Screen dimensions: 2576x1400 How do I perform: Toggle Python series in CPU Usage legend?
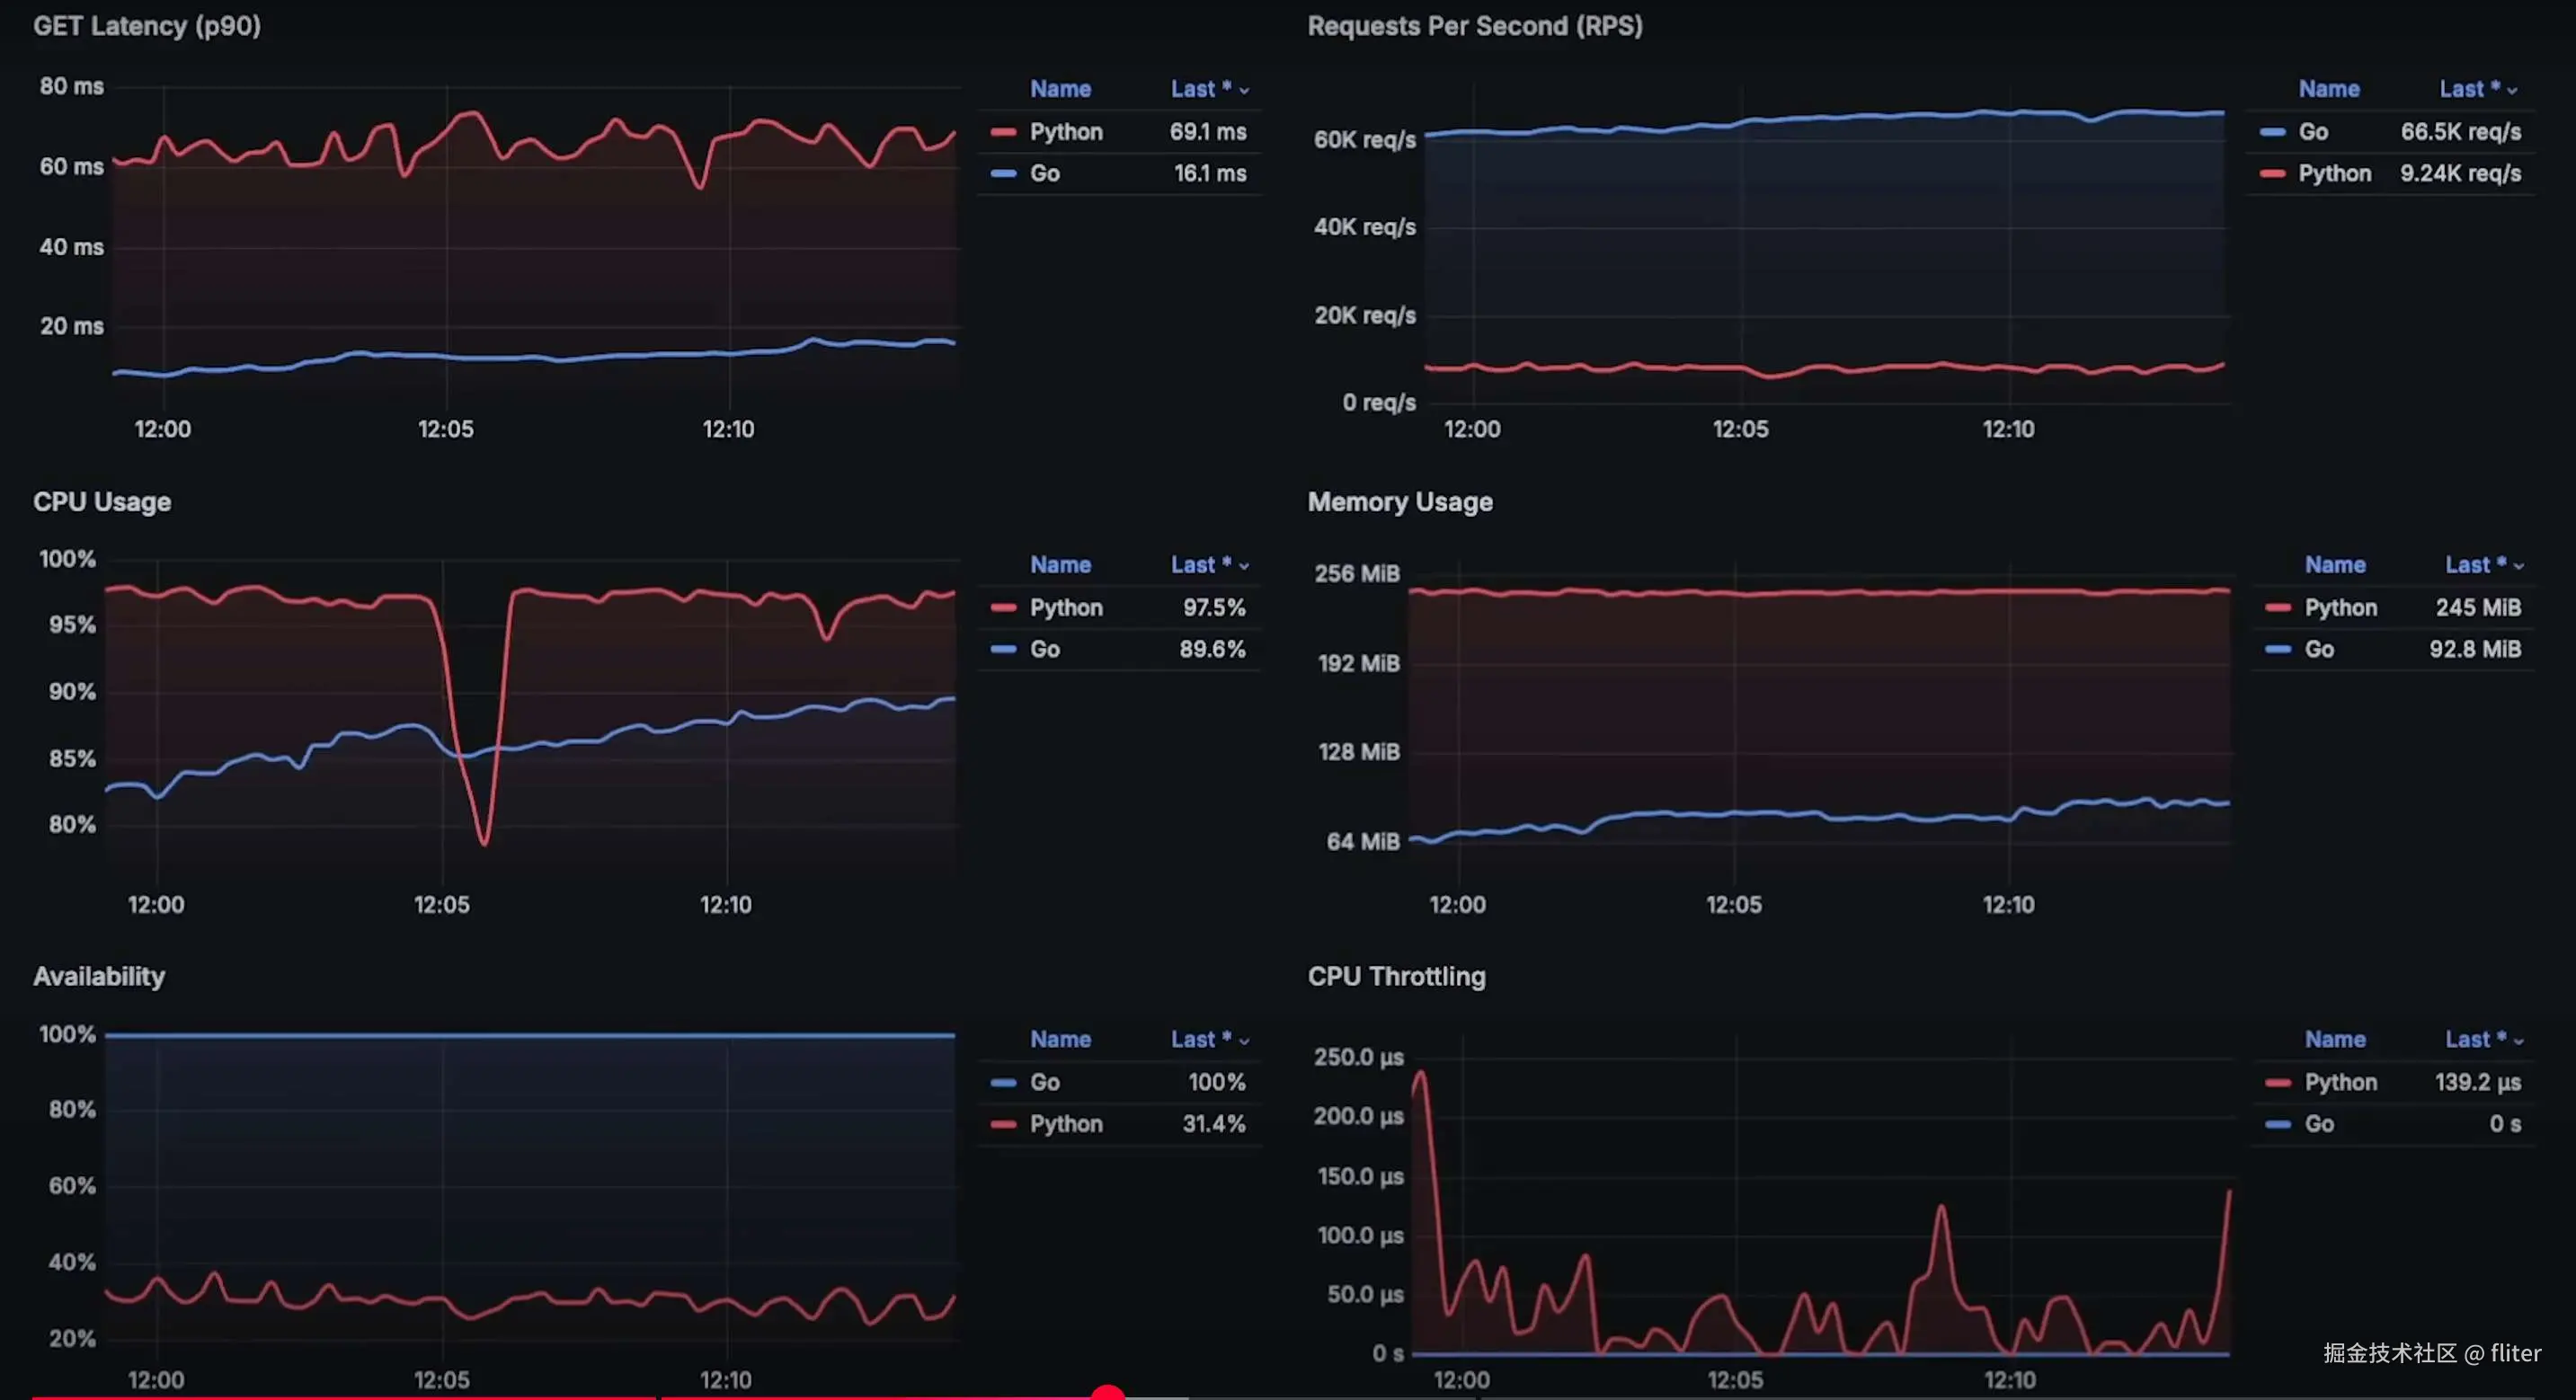[x=1066, y=608]
